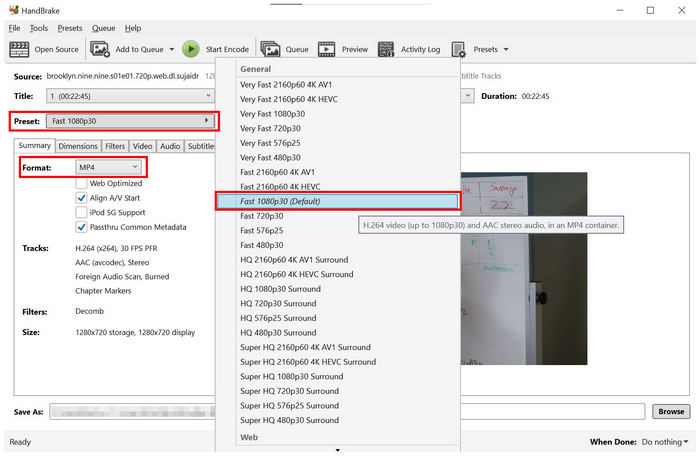Switch to the Dimensions tab
Viewport: 700px width, 456px height.
[x=78, y=146]
